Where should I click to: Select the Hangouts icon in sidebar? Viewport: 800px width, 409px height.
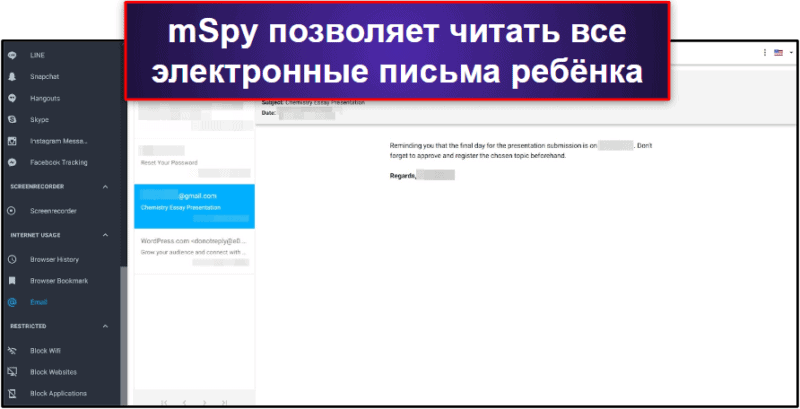coord(12,98)
